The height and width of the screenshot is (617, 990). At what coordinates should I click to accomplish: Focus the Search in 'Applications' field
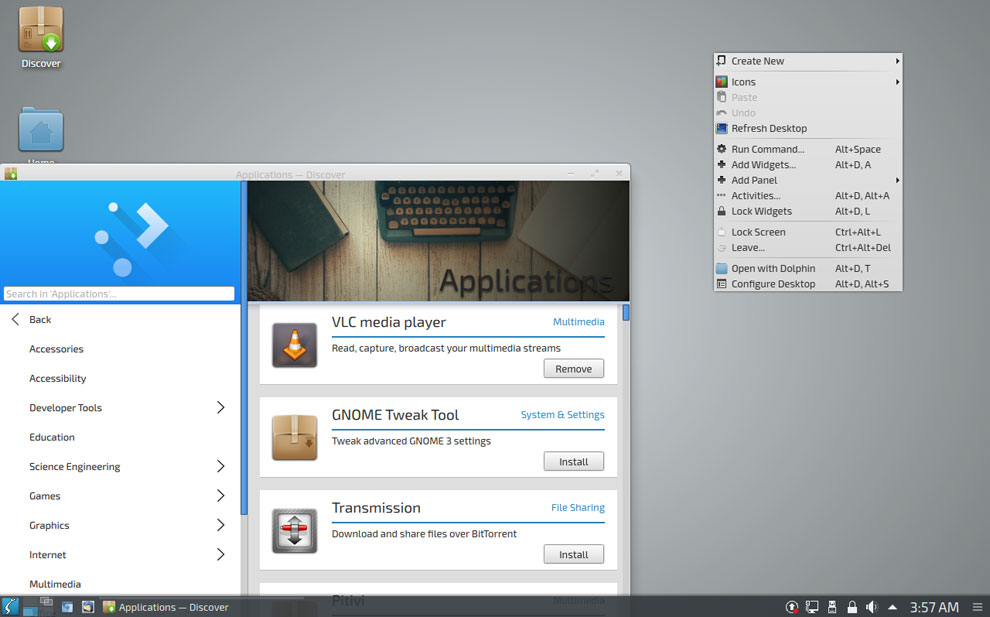pos(119,294)
